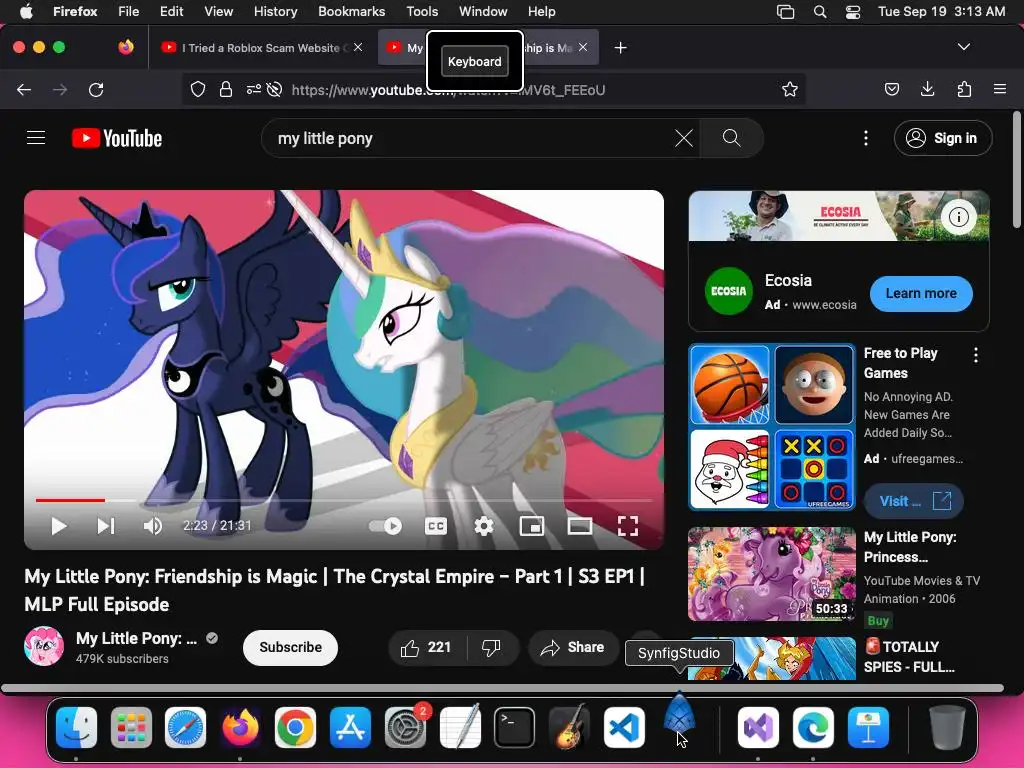The width and height of the screenshot is (1024, 768).
Task: Enter full screen mode
Action: tap(628, 526)
